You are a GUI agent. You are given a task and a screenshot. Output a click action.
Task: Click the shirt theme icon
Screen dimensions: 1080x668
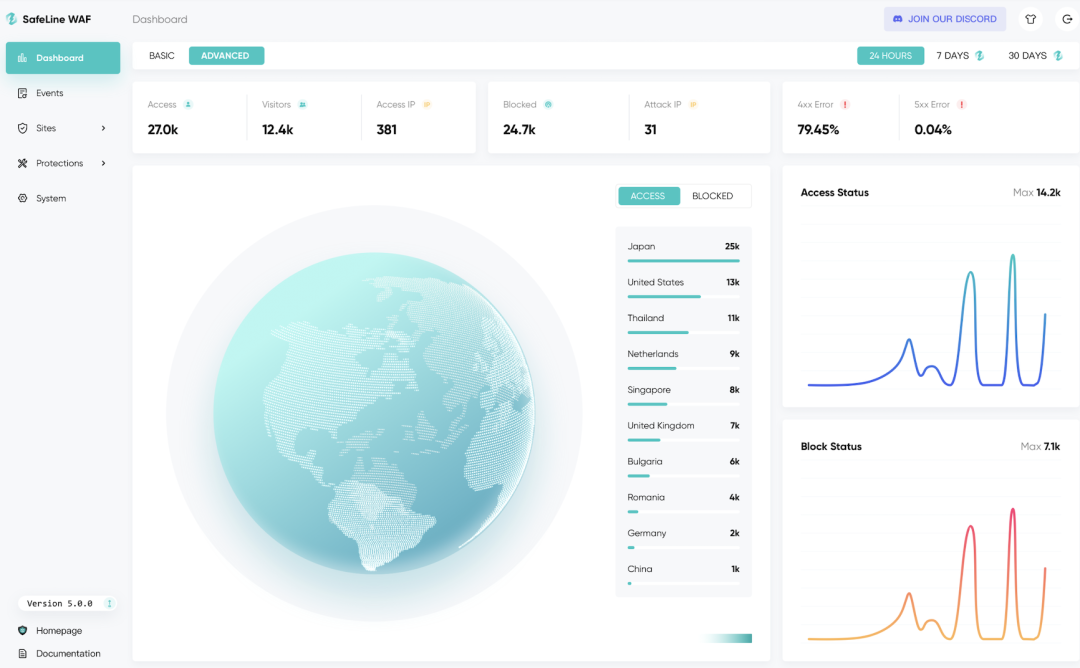click(1030, 19)
